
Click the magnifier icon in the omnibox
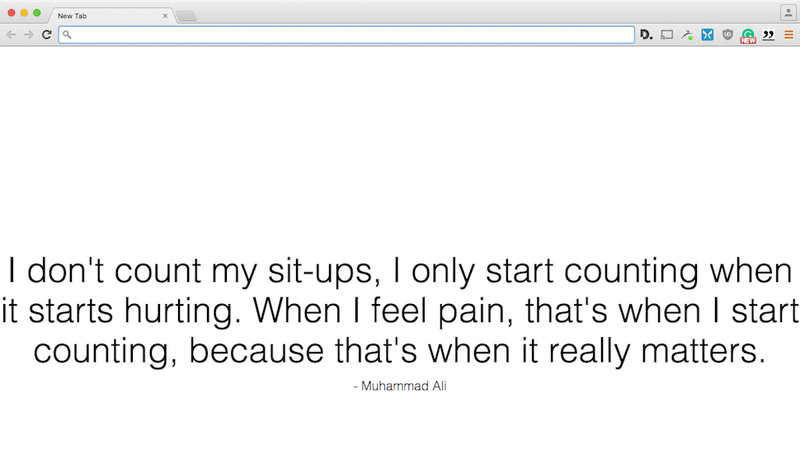[67, 35]
